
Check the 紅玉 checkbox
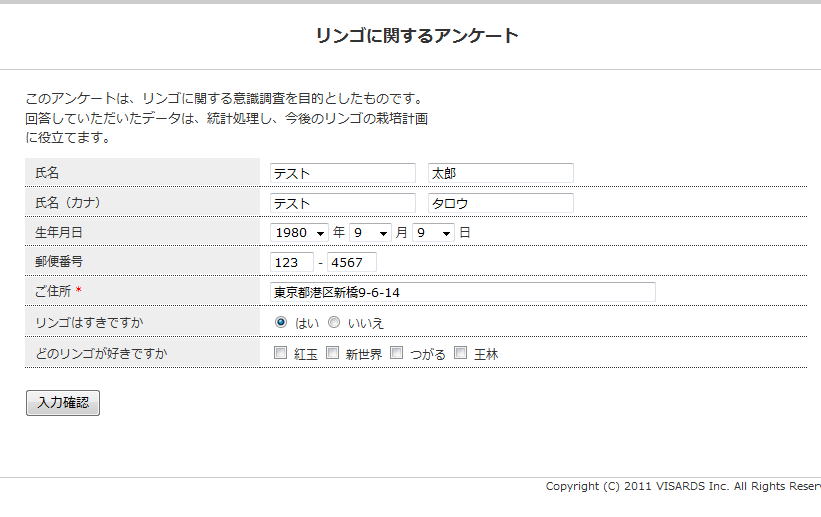click(x=281, y=353)
